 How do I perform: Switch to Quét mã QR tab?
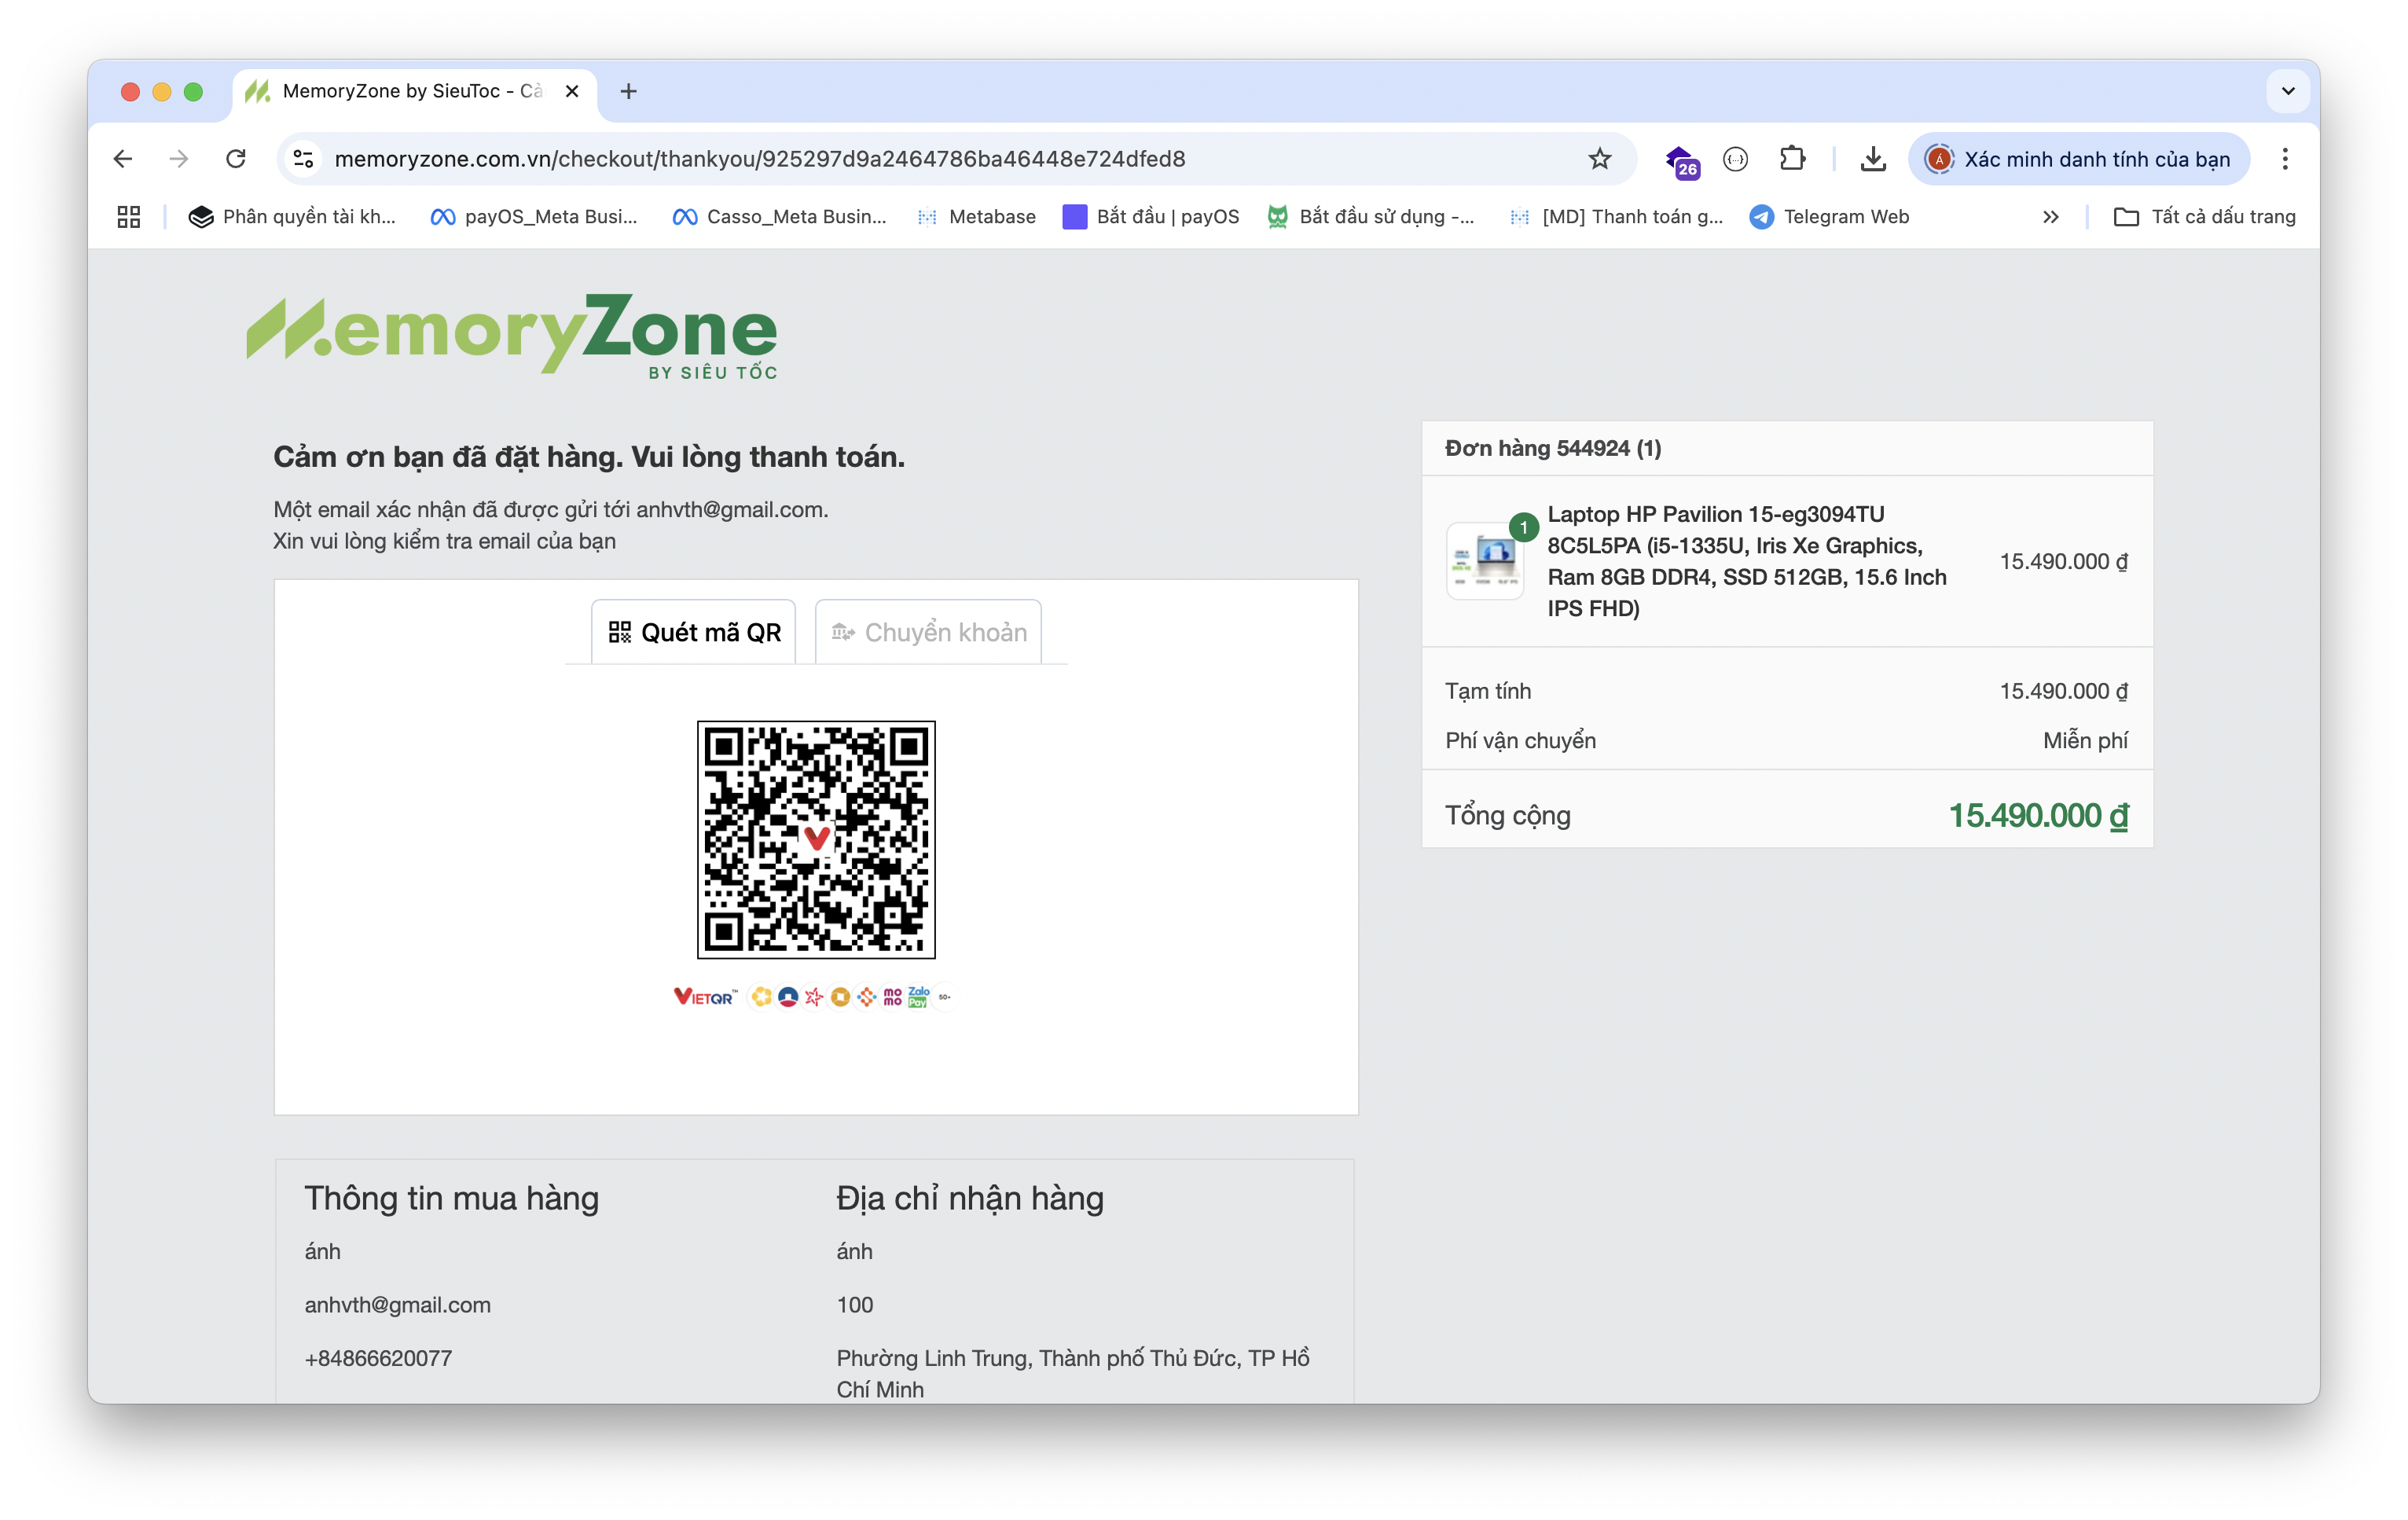tap(694, 632)
